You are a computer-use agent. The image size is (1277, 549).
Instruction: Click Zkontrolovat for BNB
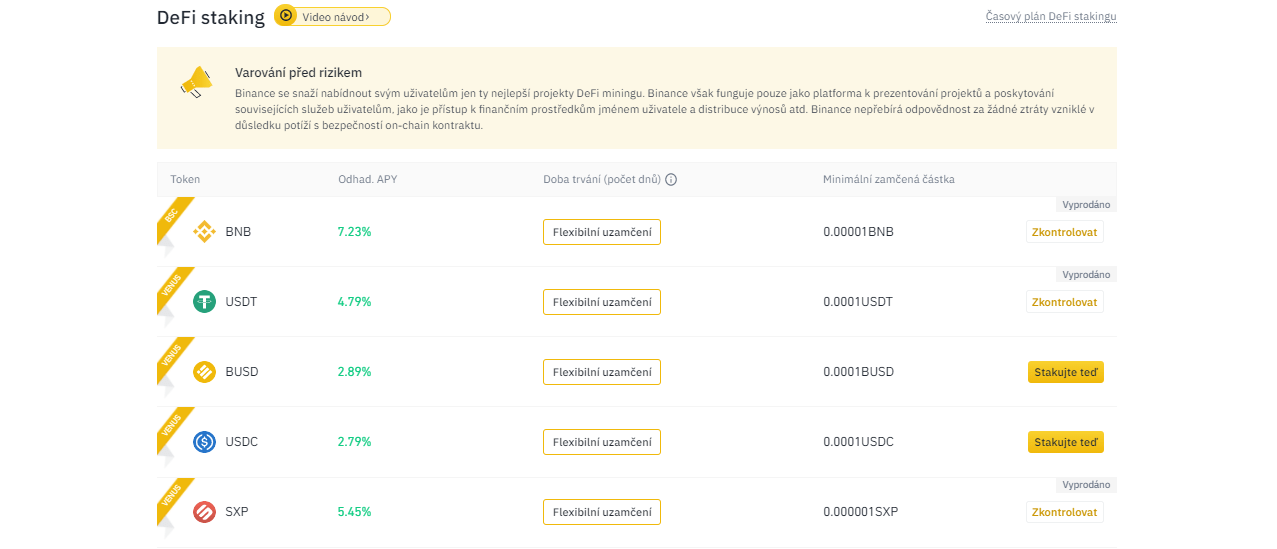1064,232
